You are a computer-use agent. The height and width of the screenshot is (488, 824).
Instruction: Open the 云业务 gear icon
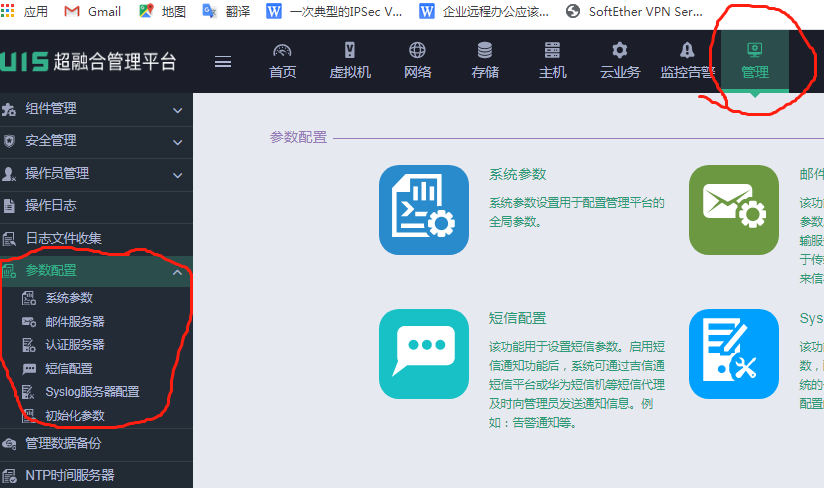pyautogui.click(x=620, y=50)
